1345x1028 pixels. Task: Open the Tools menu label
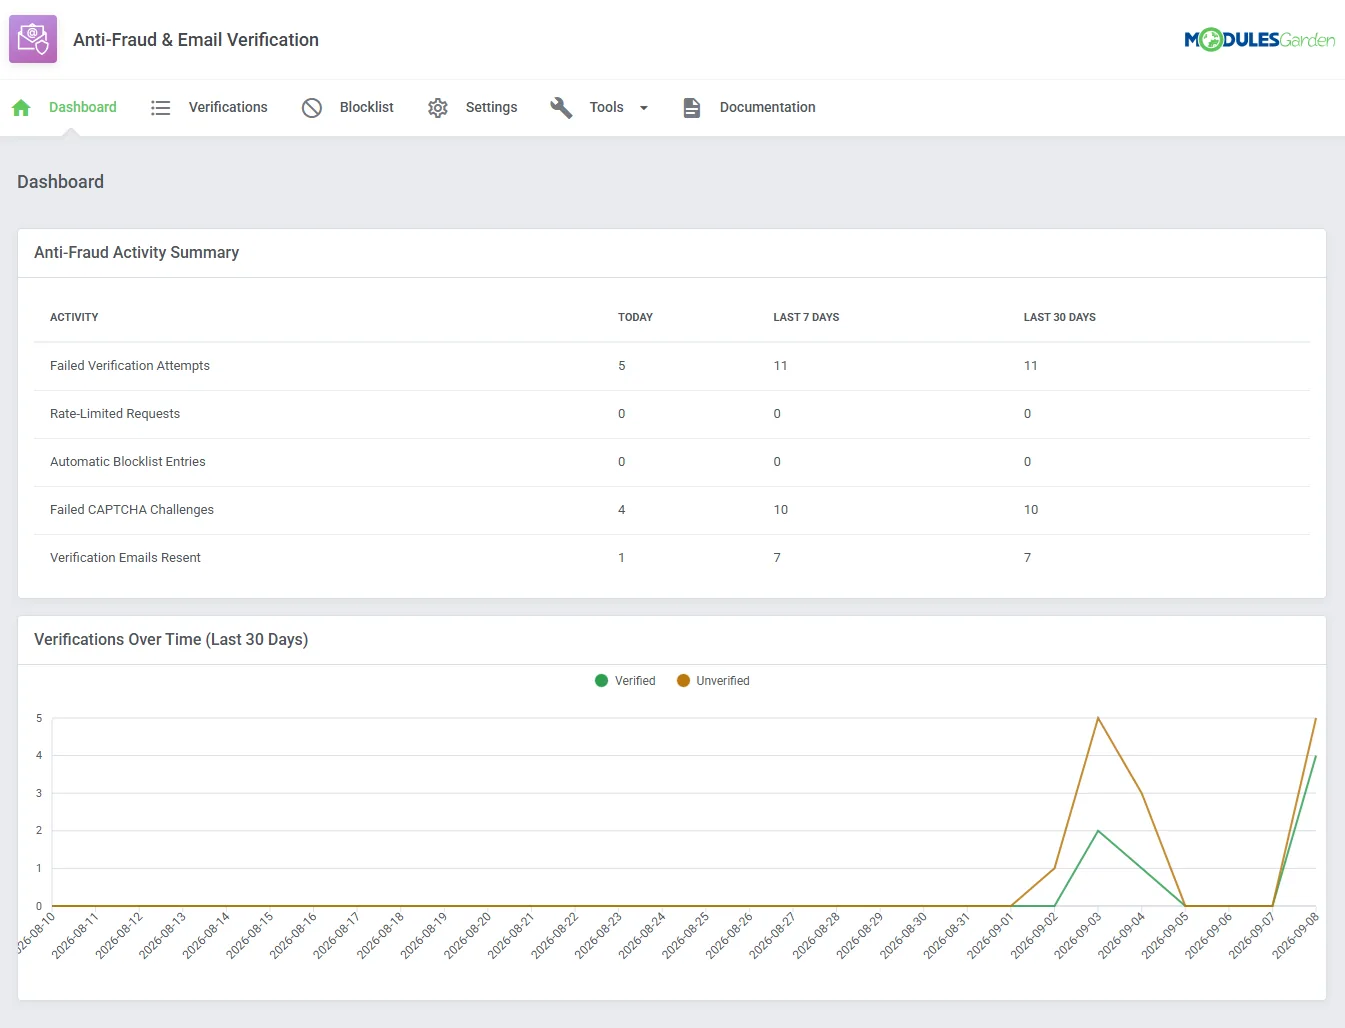tap(606, 108)
